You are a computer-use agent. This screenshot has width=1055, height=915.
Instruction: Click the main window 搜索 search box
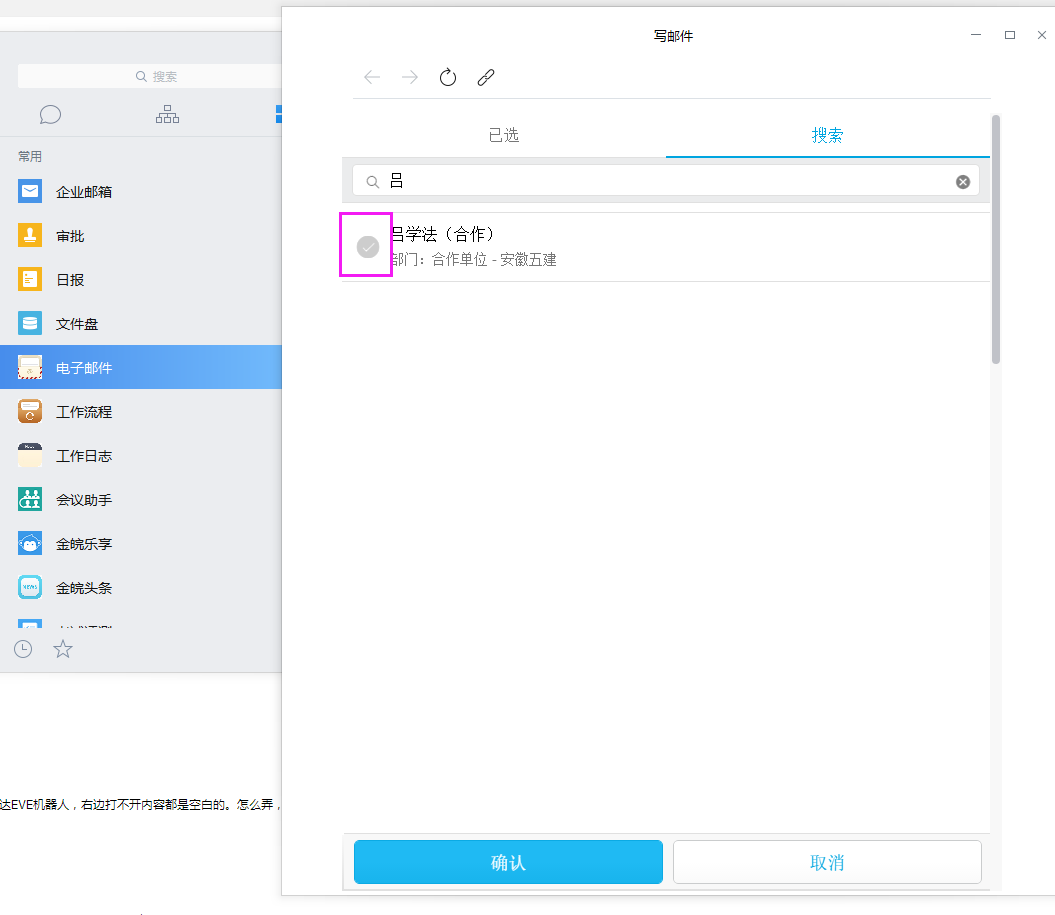149,76
